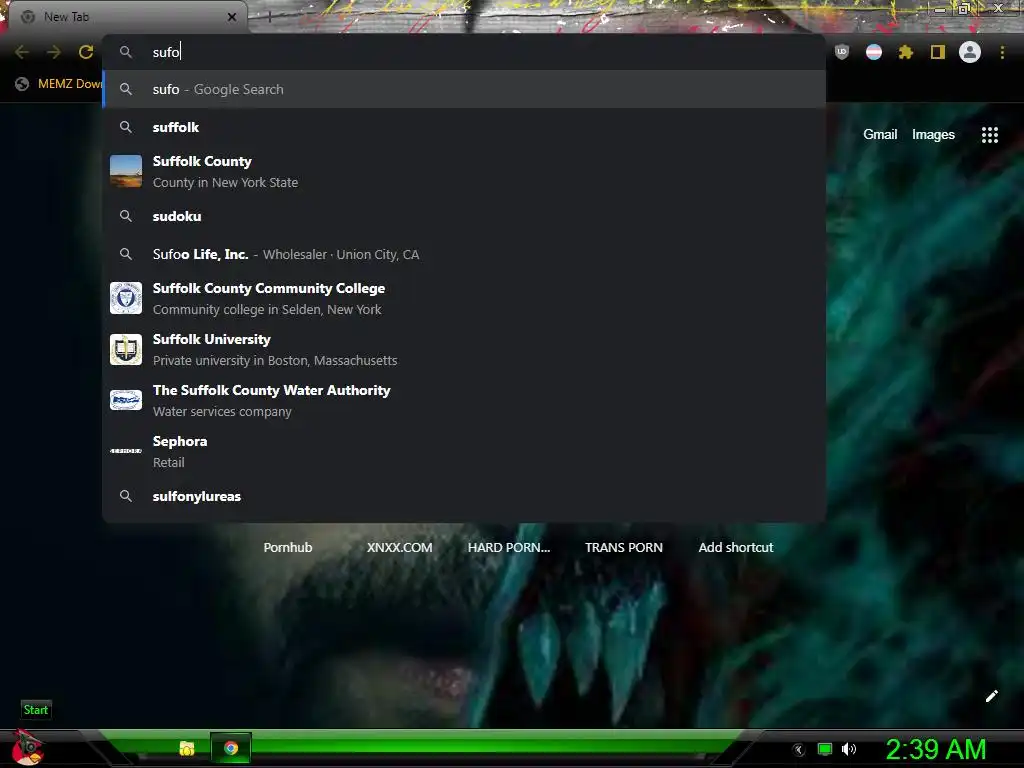Pick the 'sudoku' suggestion
Image resolution: width=1024 pixels, height=768 pixels.
point(464,216)
